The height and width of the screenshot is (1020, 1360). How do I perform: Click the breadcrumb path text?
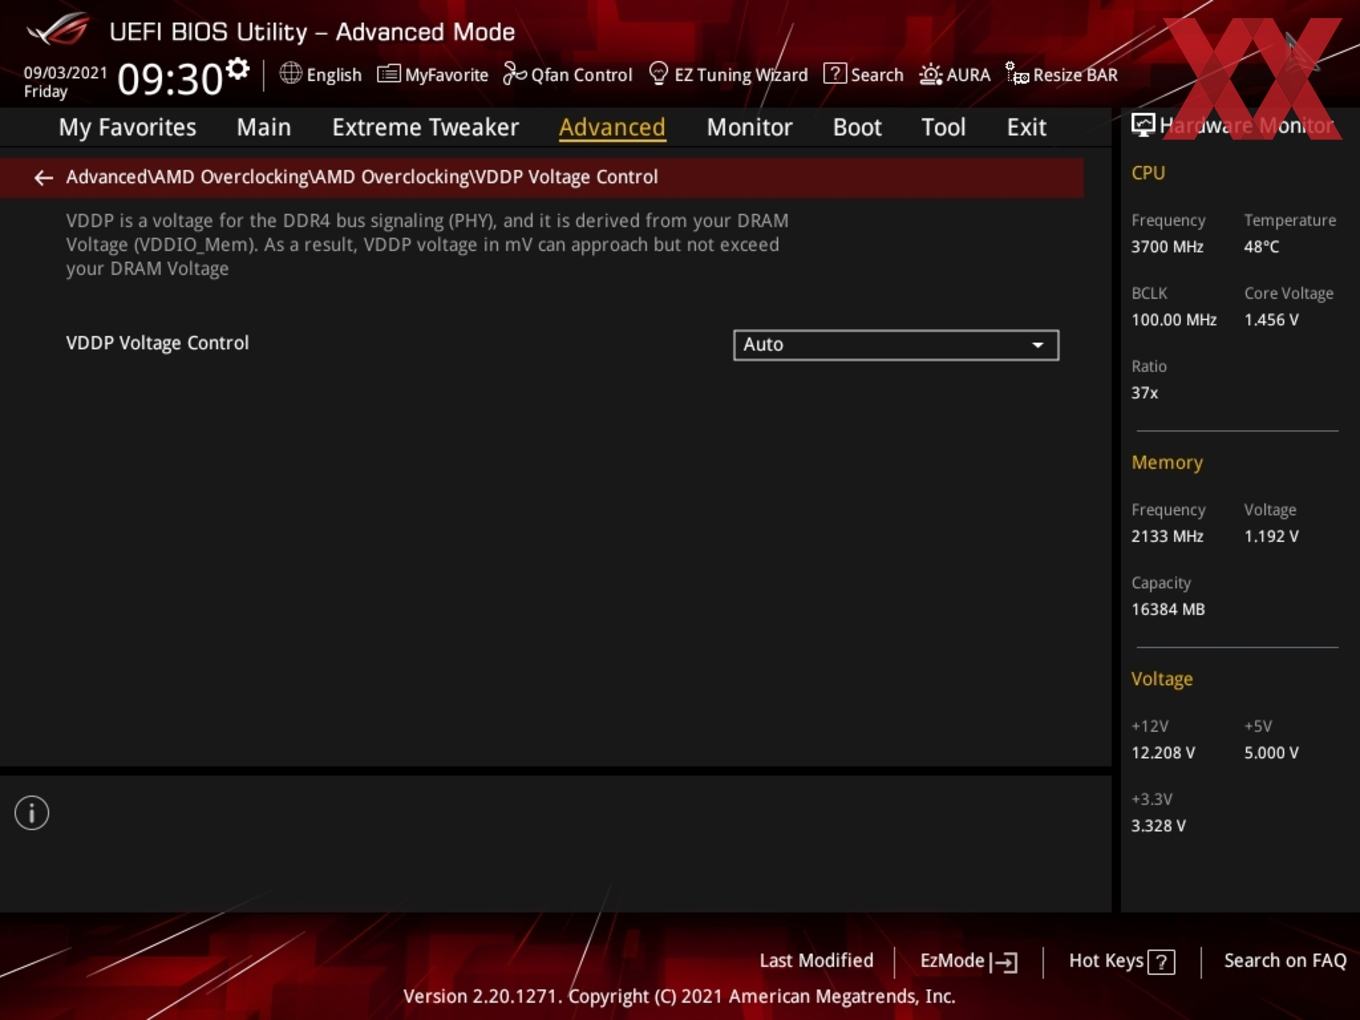pos(362,177)
